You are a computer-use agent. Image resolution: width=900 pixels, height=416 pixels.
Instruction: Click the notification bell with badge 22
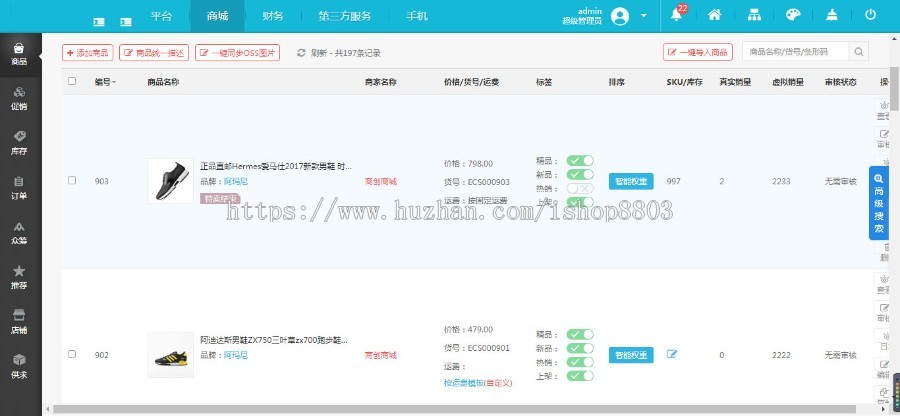[677, 15]
